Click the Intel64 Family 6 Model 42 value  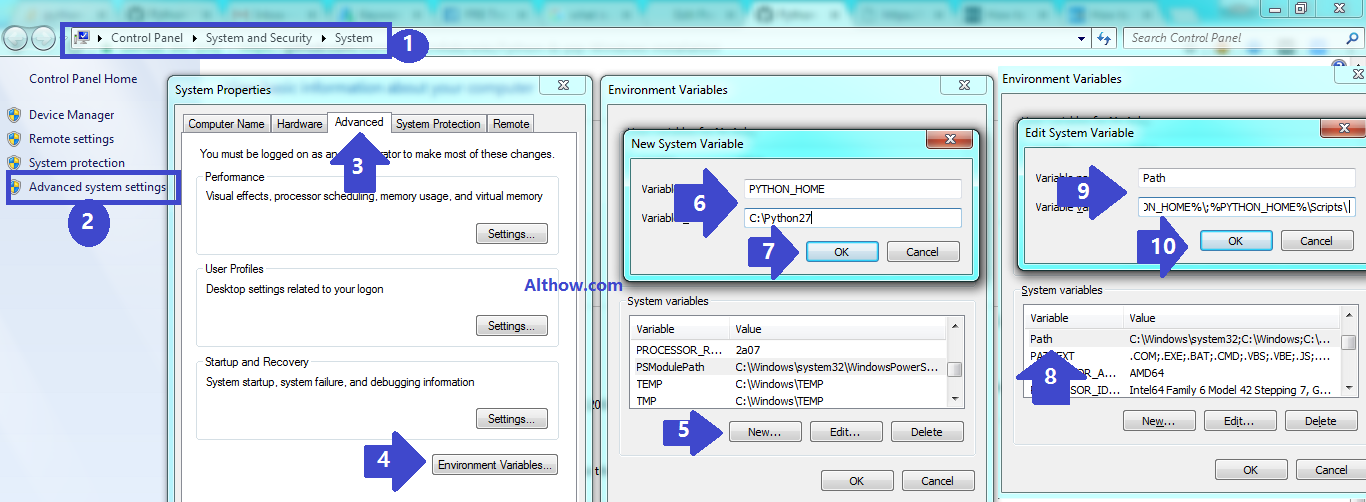(x=1230, y=389)
